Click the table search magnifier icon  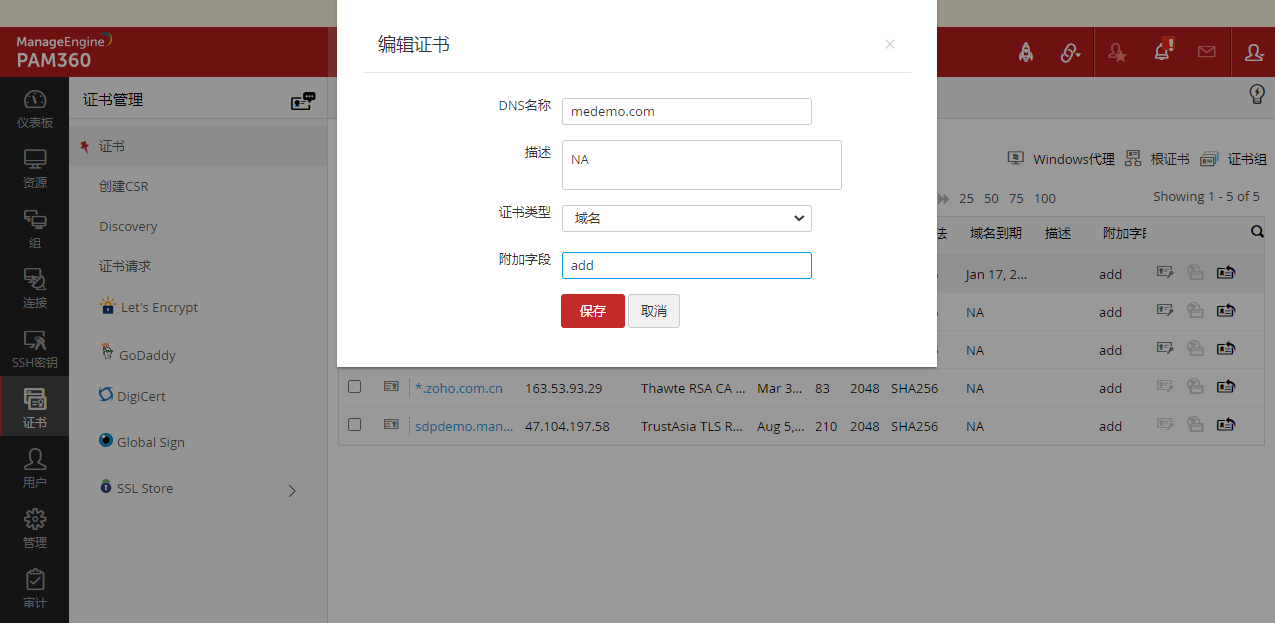pos(1257,232)
